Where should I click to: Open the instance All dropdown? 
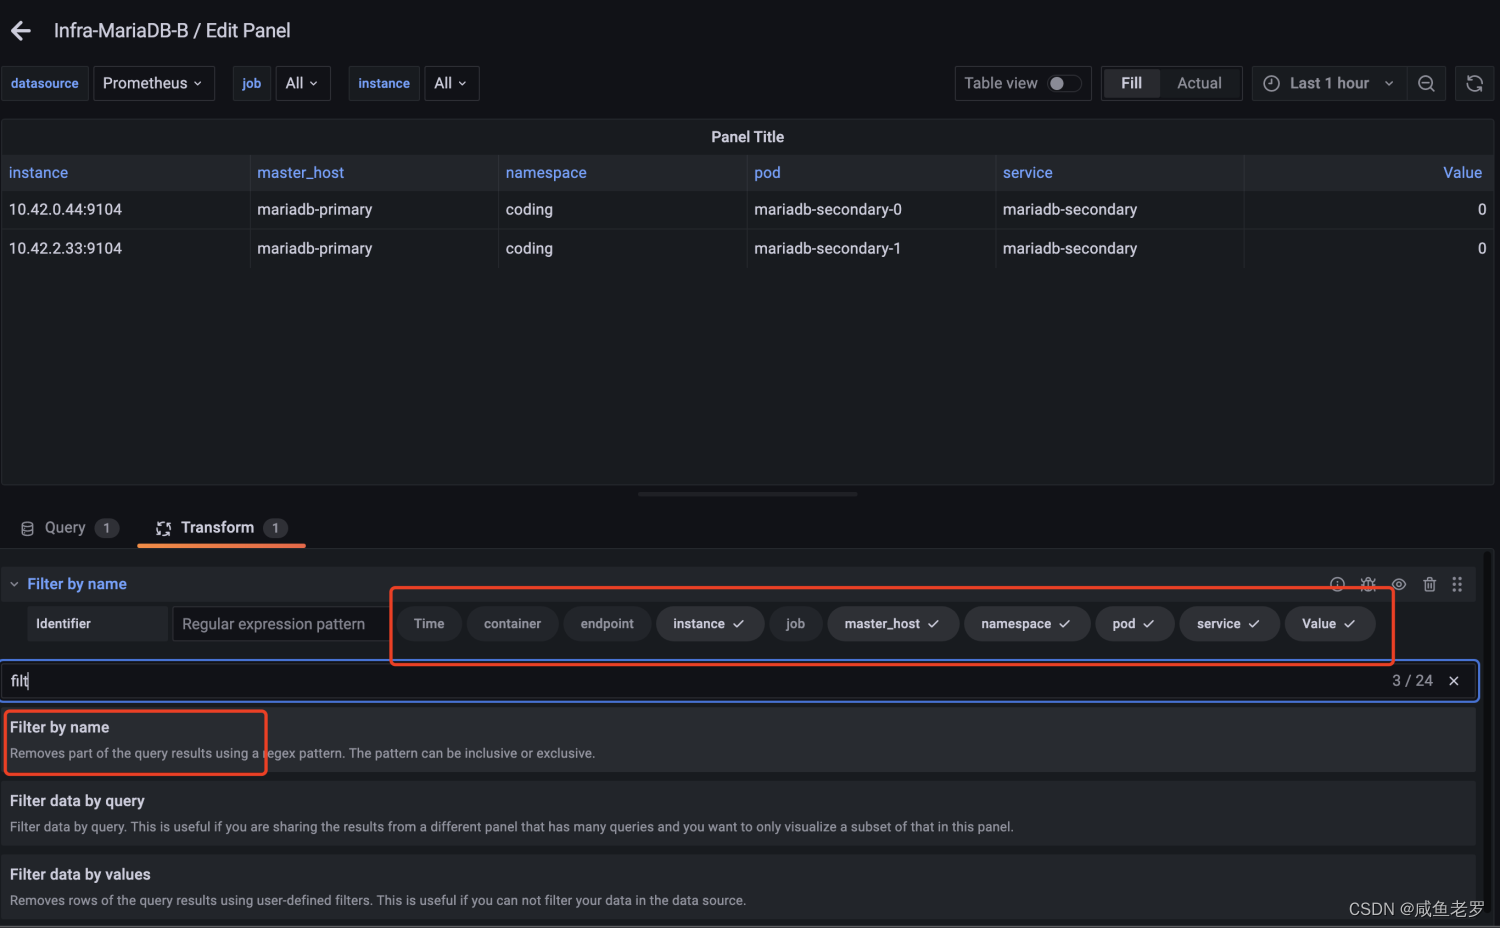click(x=451, y=84)
